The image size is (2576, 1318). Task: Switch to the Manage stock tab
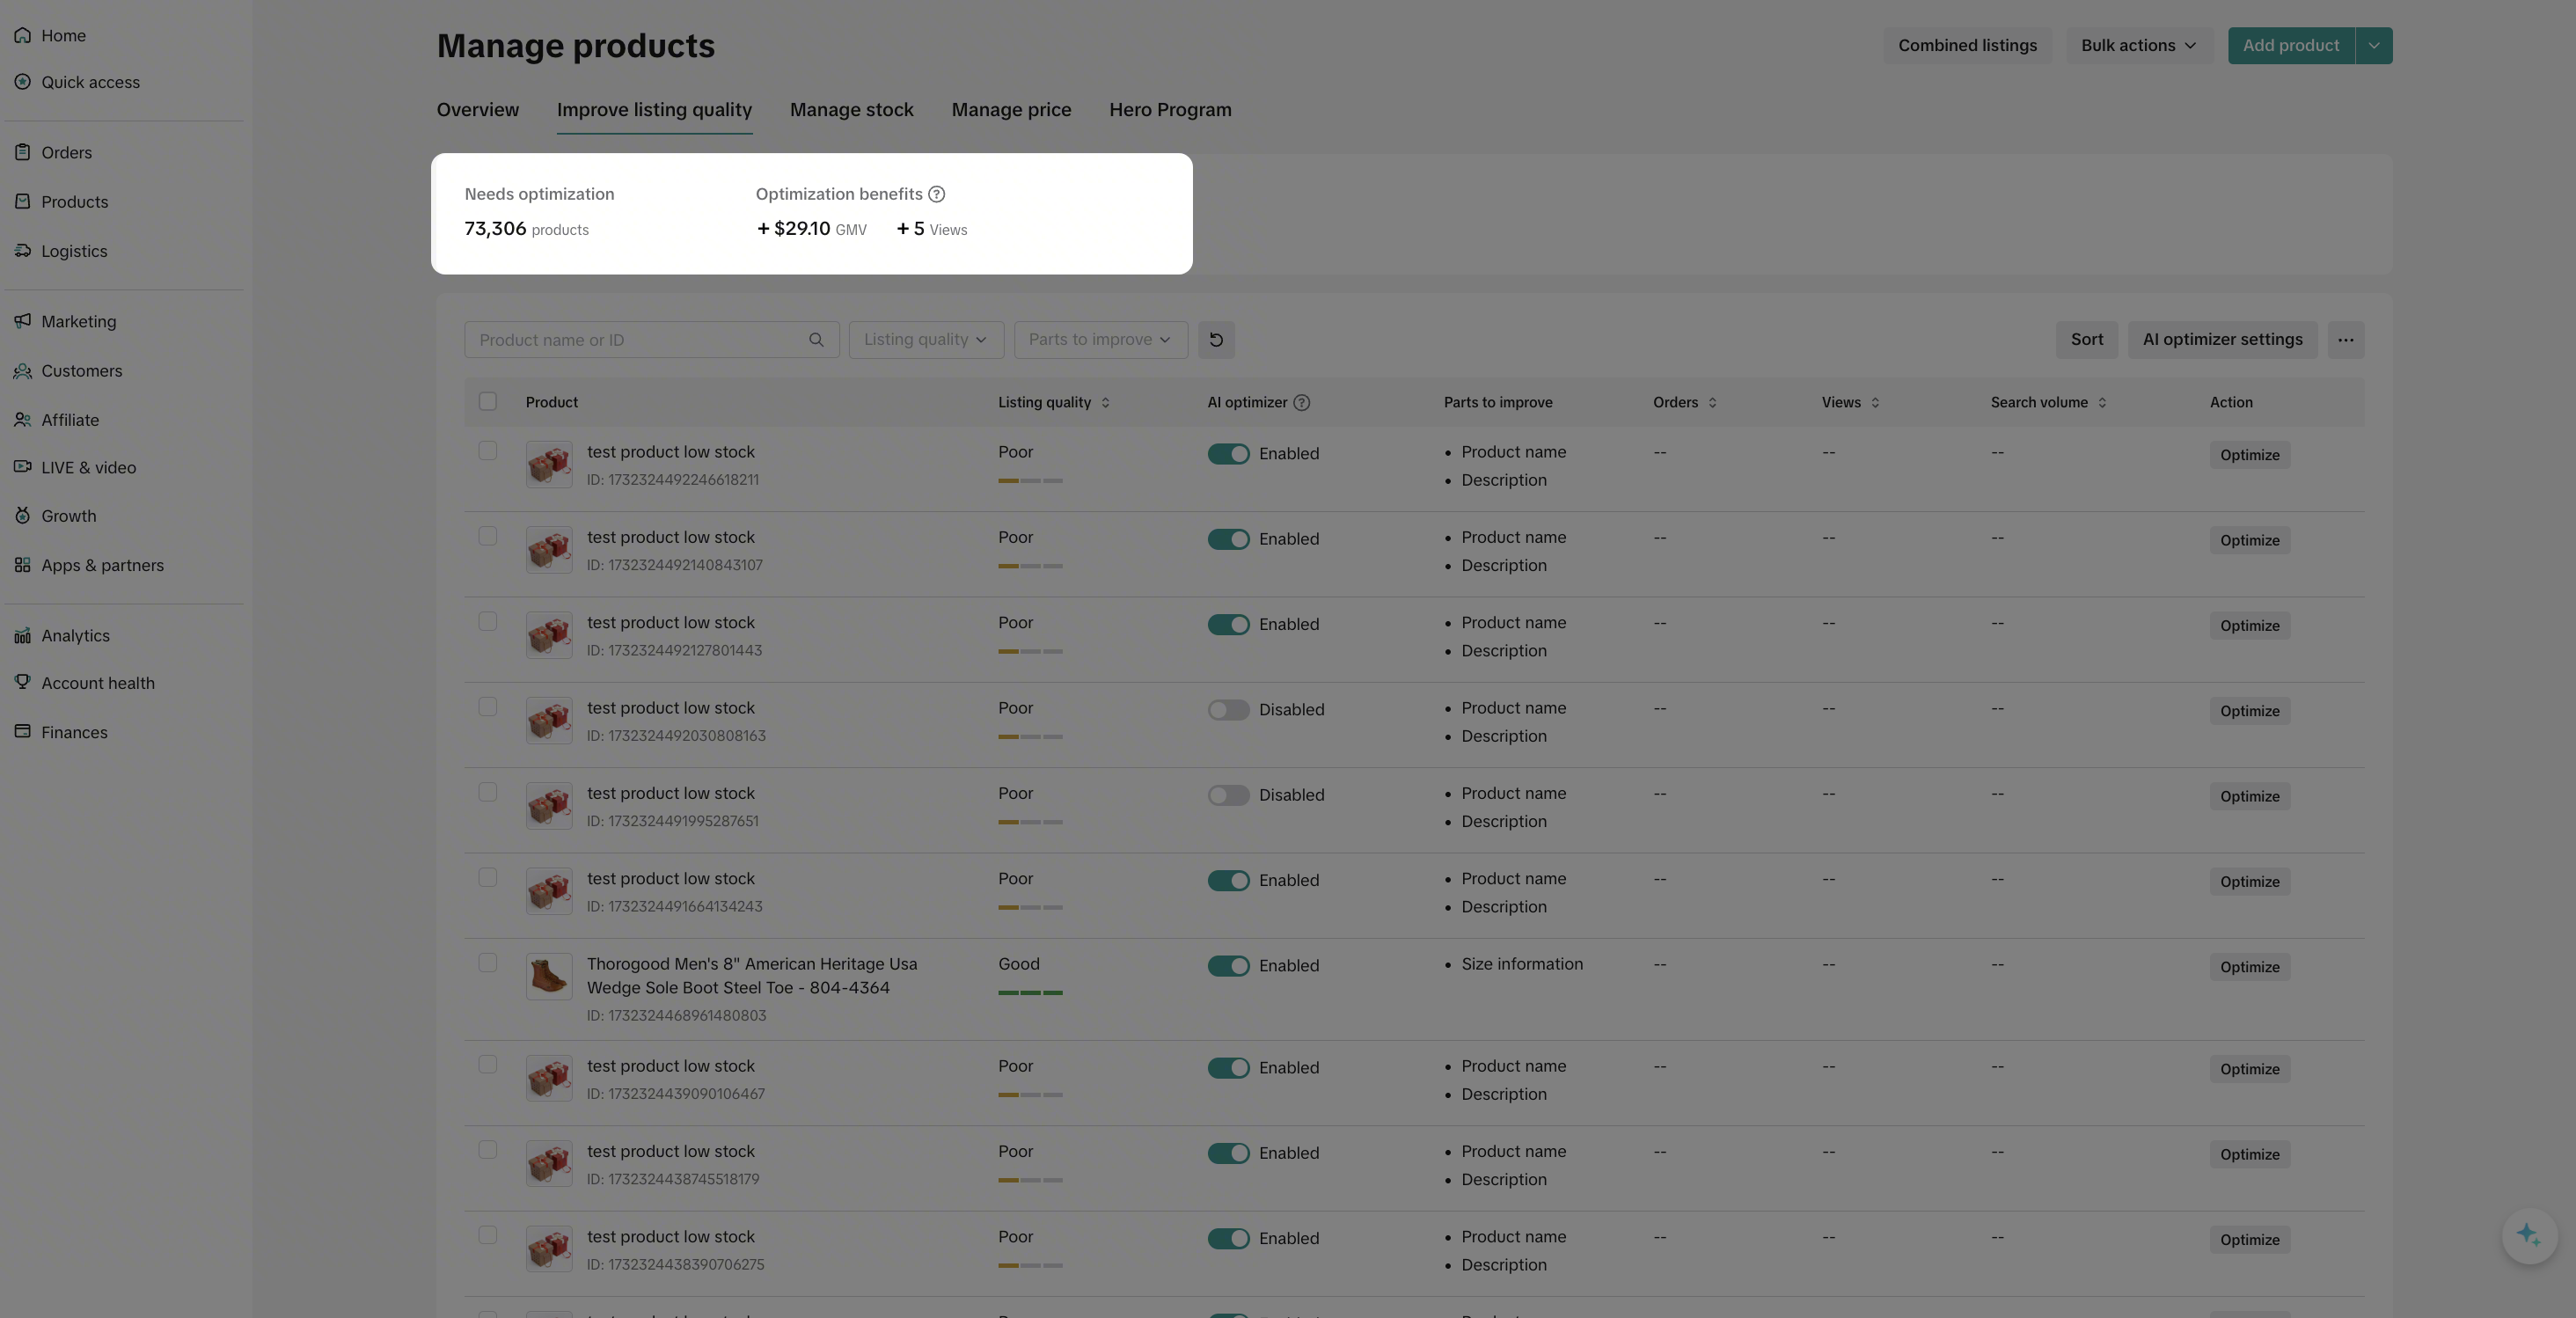851,110
